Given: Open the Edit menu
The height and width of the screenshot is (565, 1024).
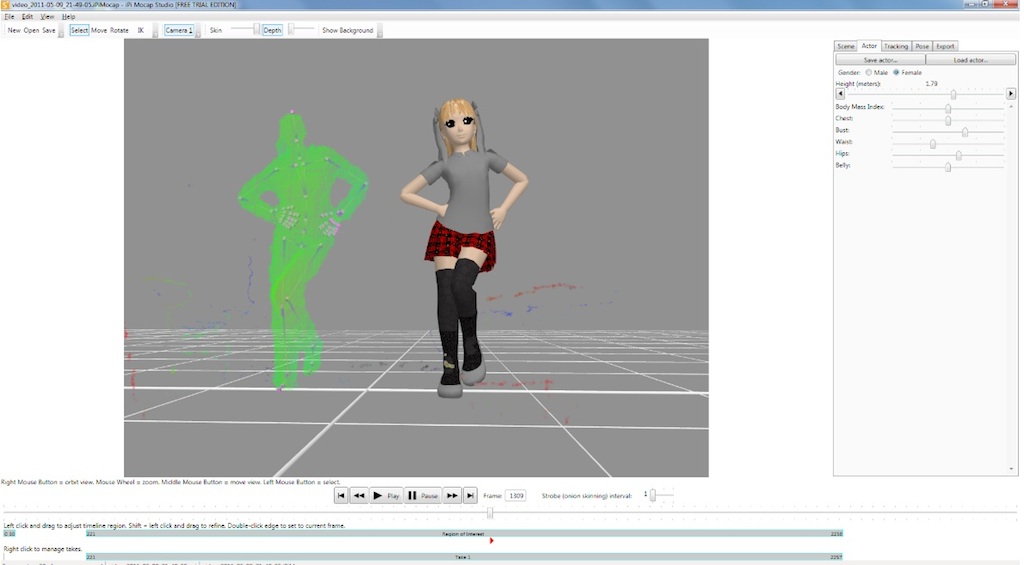Looking at the screenshot, I should click(27, 16).
